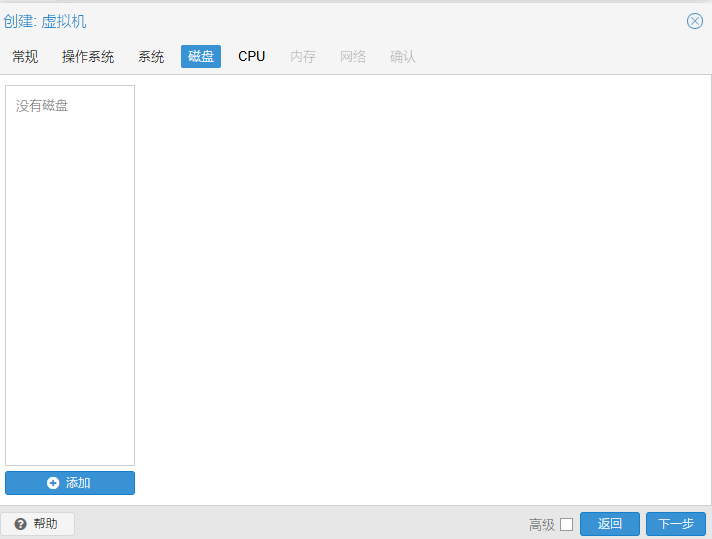Click the 返回 button
This screenshot has width=712, height=539.
coord(610,524)
